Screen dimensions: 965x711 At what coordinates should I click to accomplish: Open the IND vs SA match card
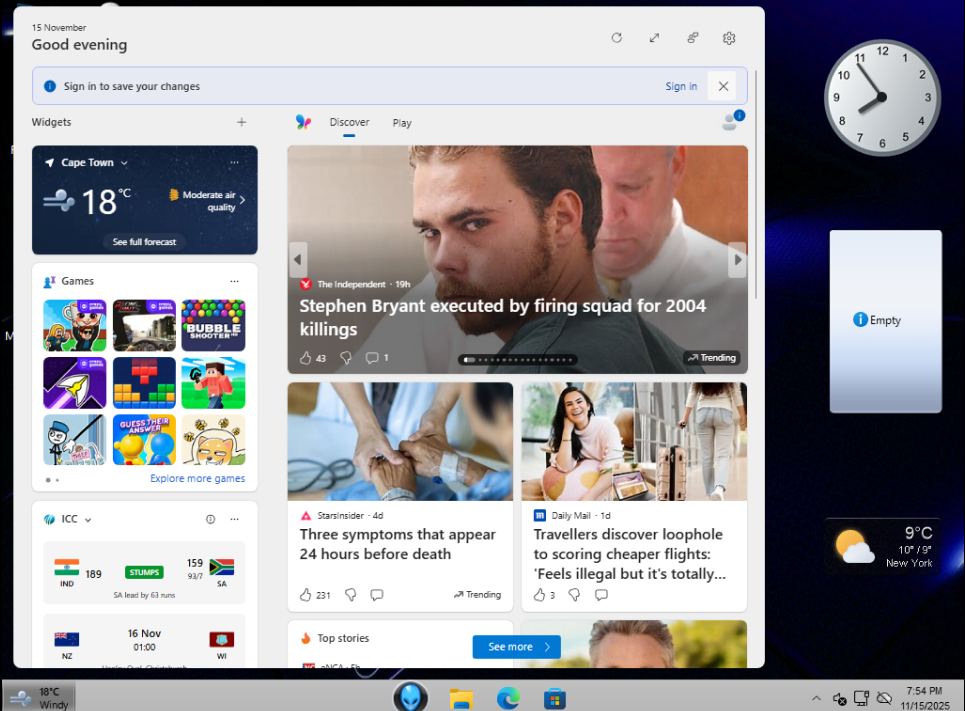point(144,573)
